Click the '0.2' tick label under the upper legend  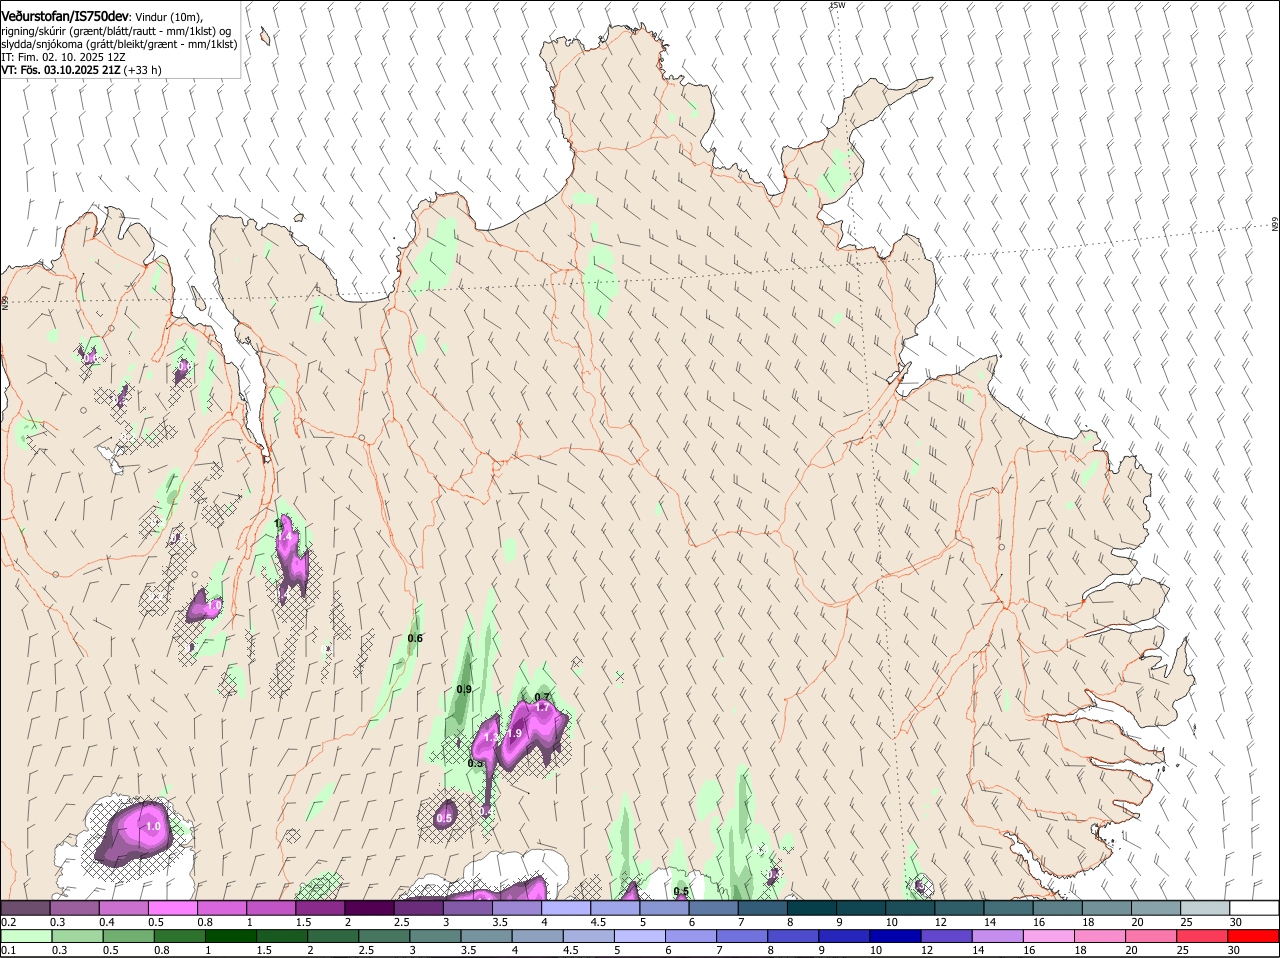pyautogui.click(x=9, y=922)
